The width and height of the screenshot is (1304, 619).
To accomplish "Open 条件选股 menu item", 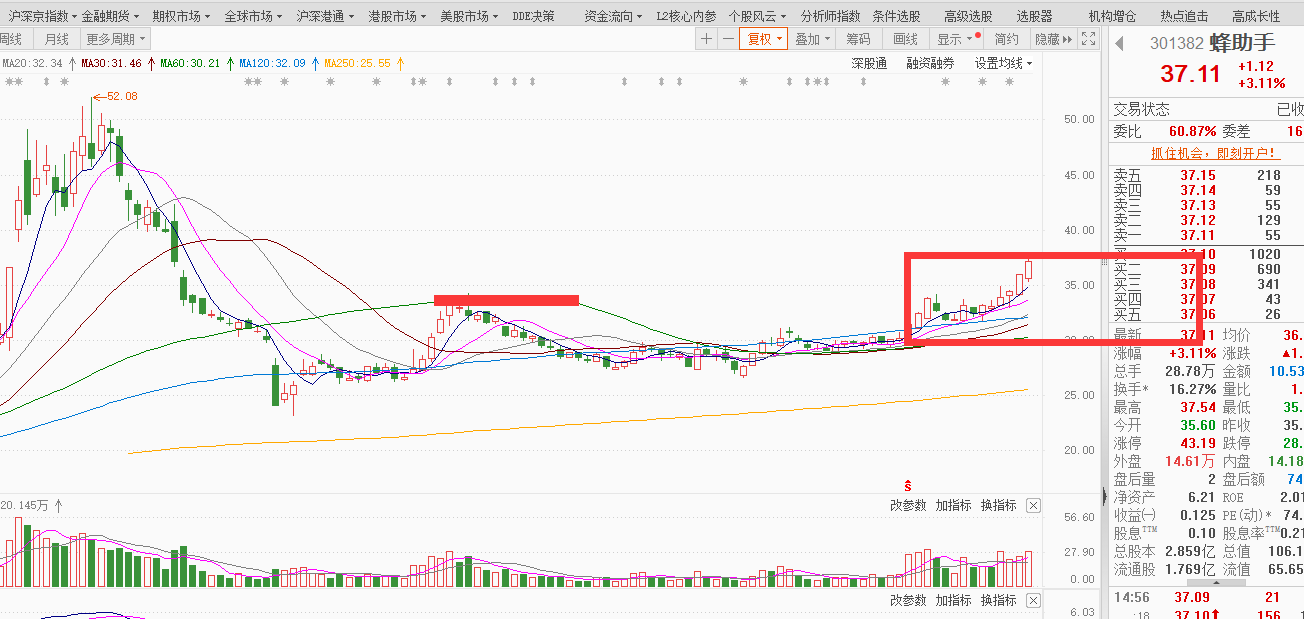I will [896, 16].
